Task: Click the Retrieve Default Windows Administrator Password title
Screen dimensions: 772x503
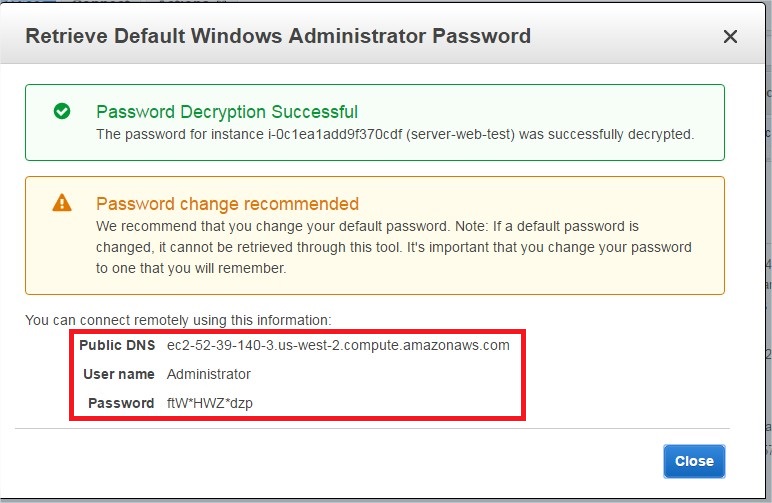Action: [x=278, y=36]
